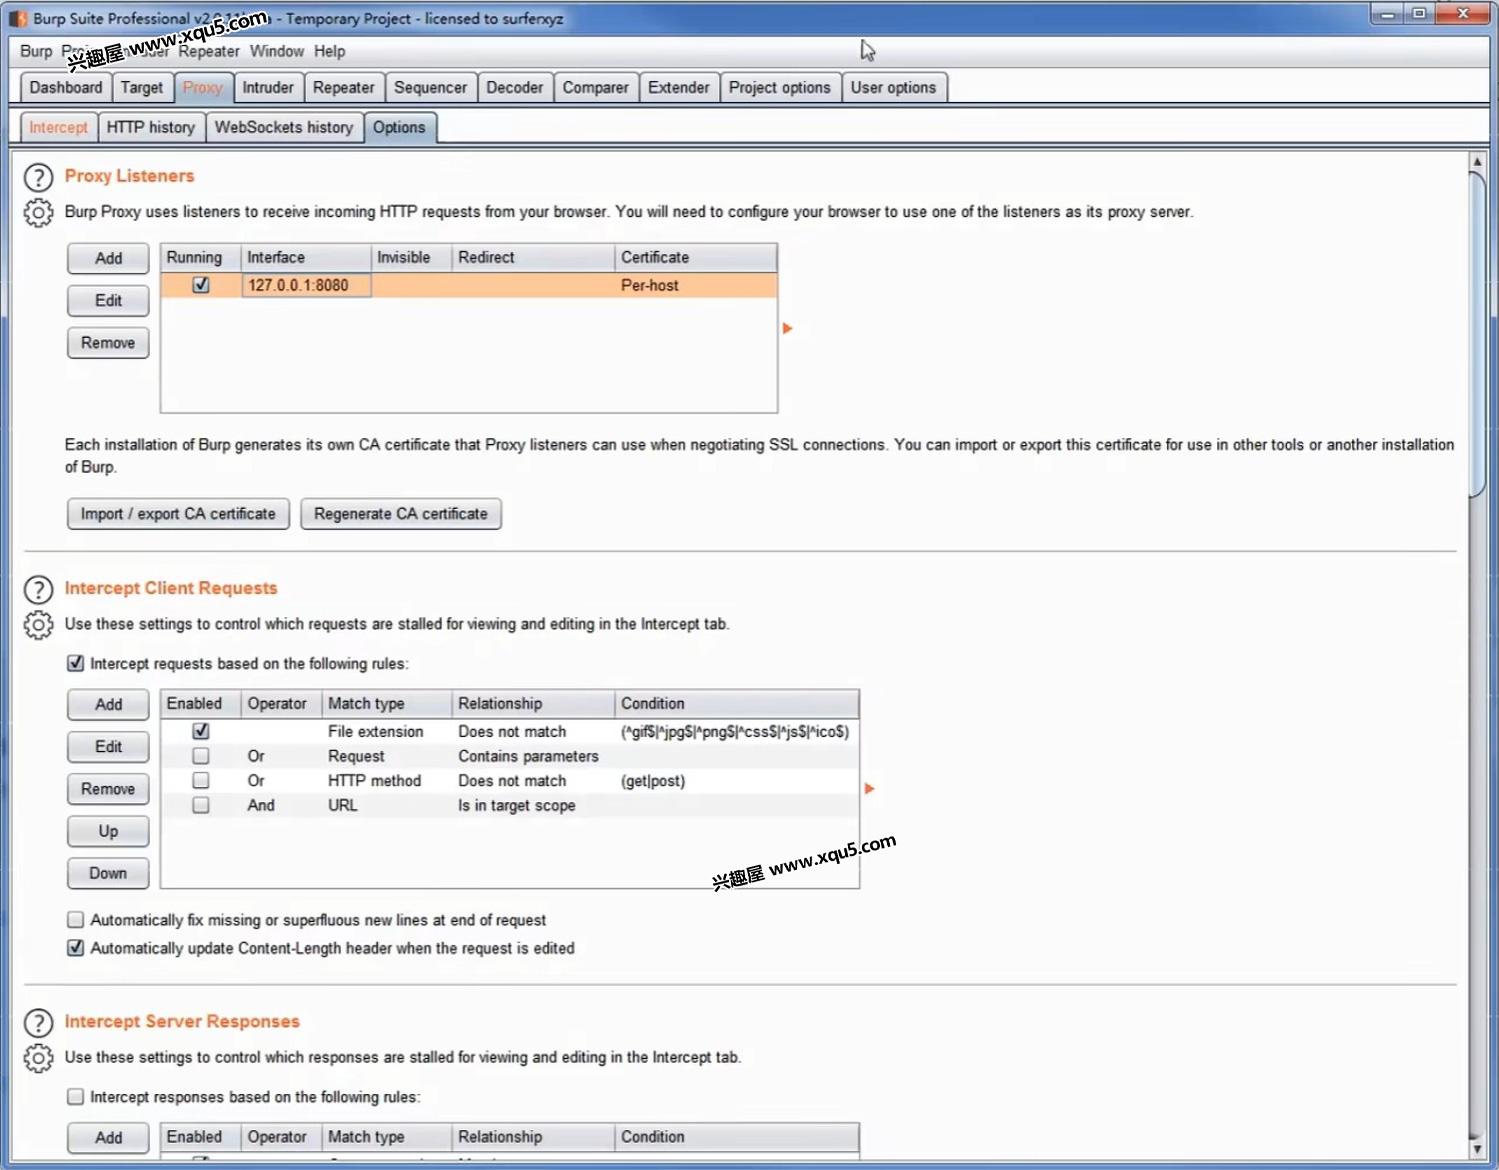
Task: Enable the URL Is in target scope rule
Action: [201, 805]
